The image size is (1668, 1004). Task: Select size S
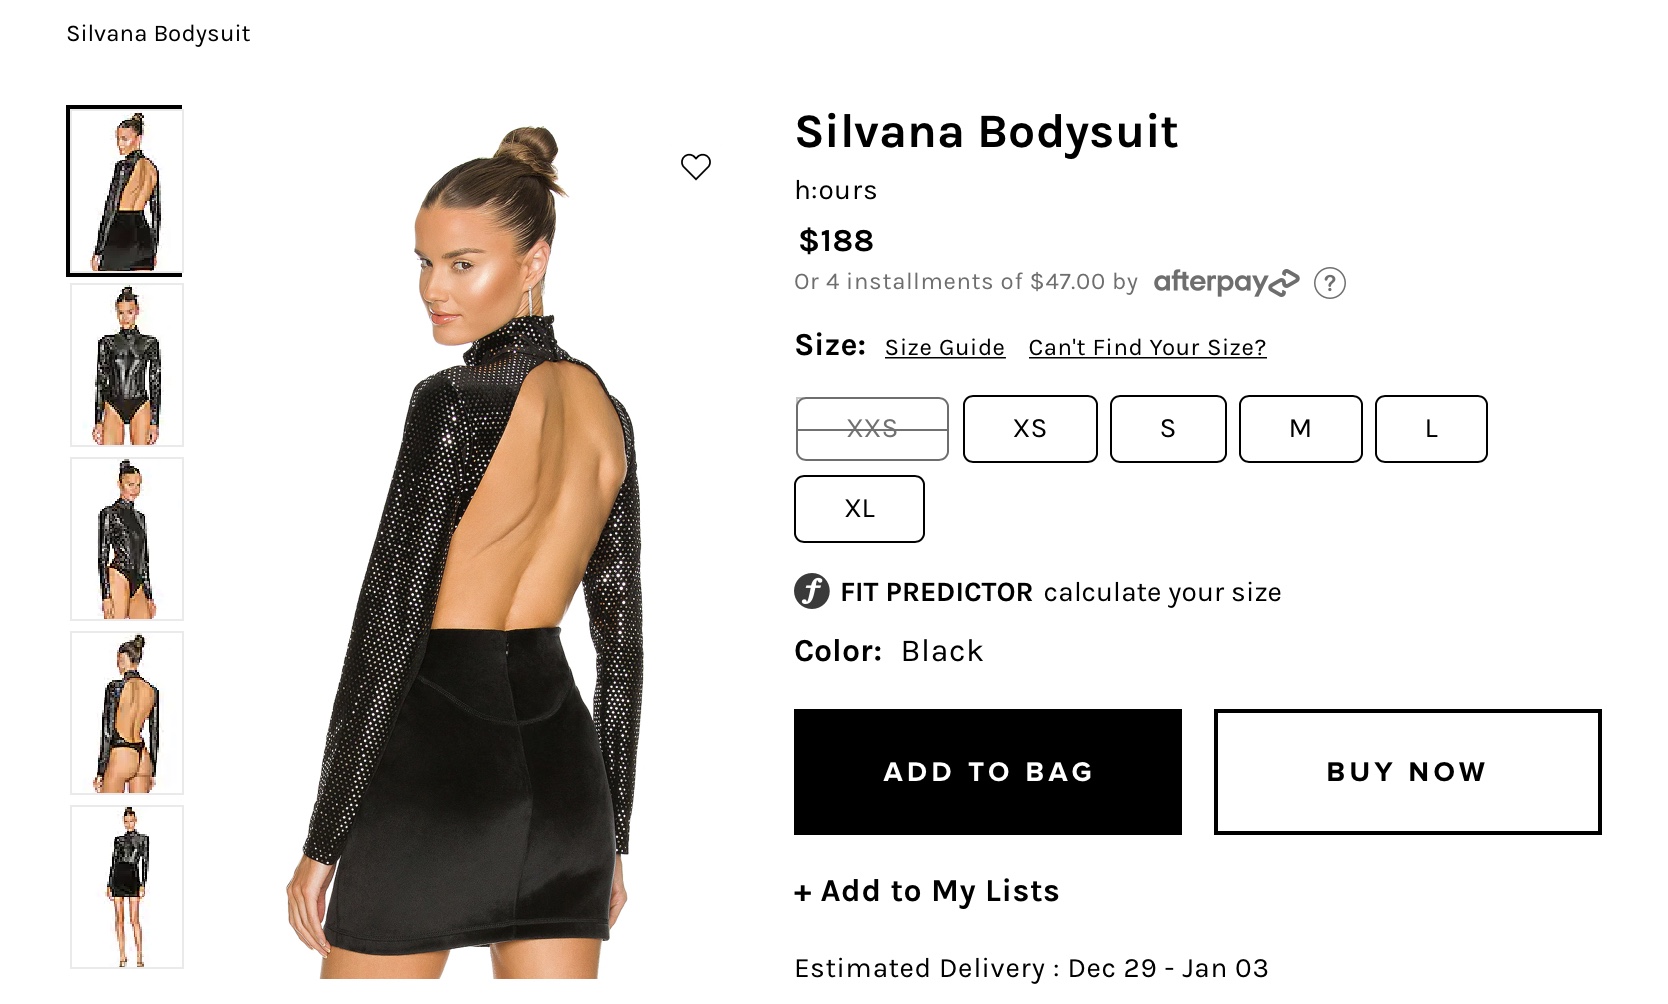(1167, 429)
